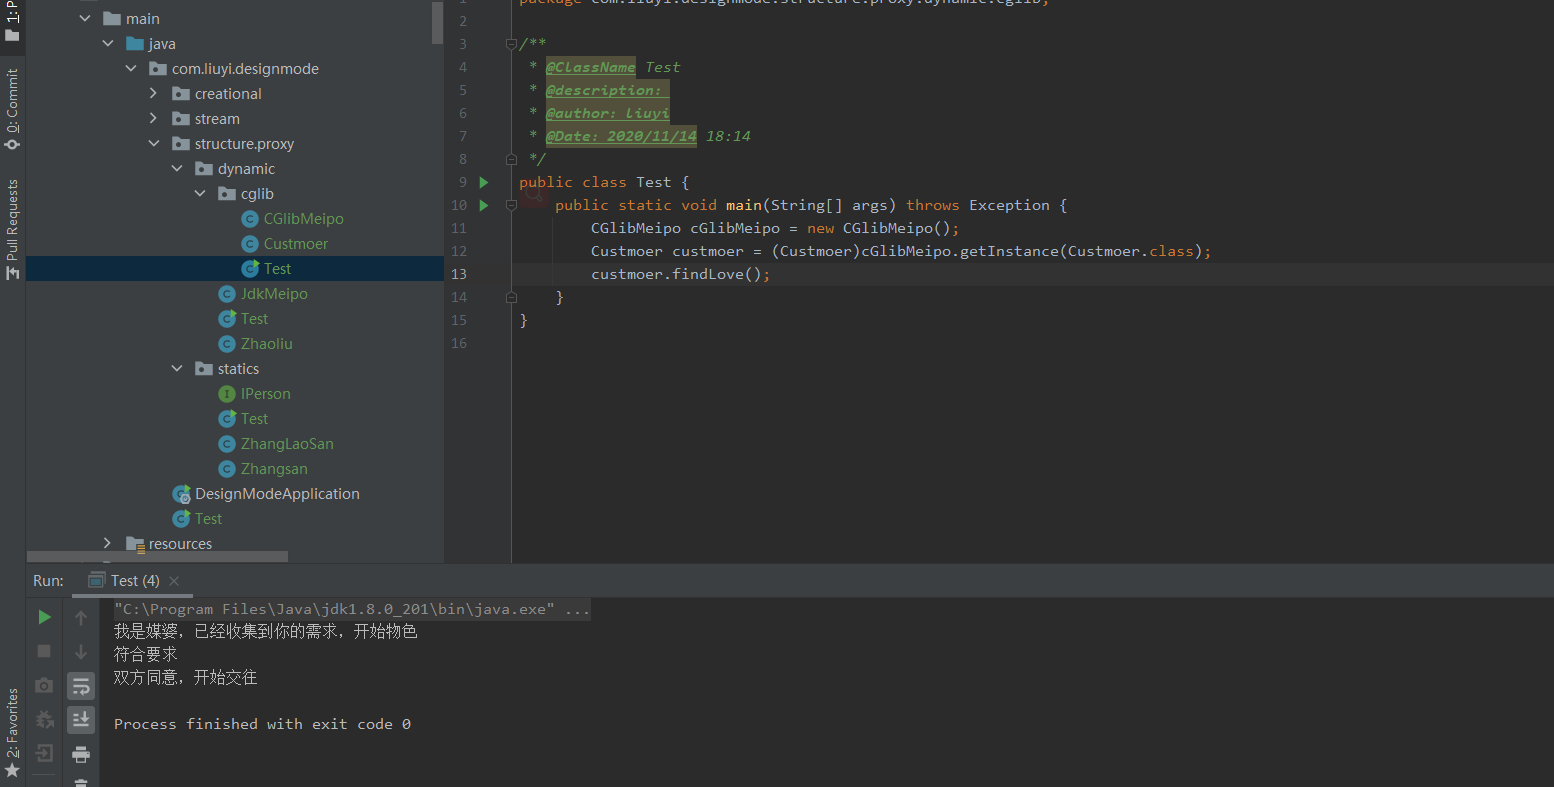Click the cglib folder icon

pyautogui.click(x=227, y=194)
